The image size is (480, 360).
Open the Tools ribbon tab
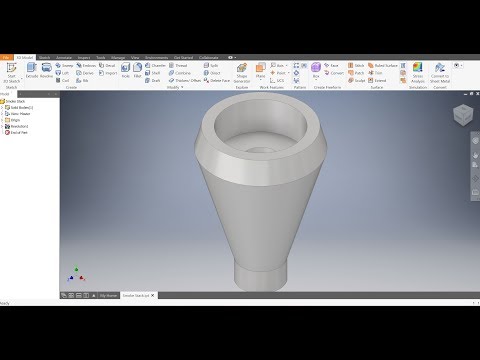(101, 57)
